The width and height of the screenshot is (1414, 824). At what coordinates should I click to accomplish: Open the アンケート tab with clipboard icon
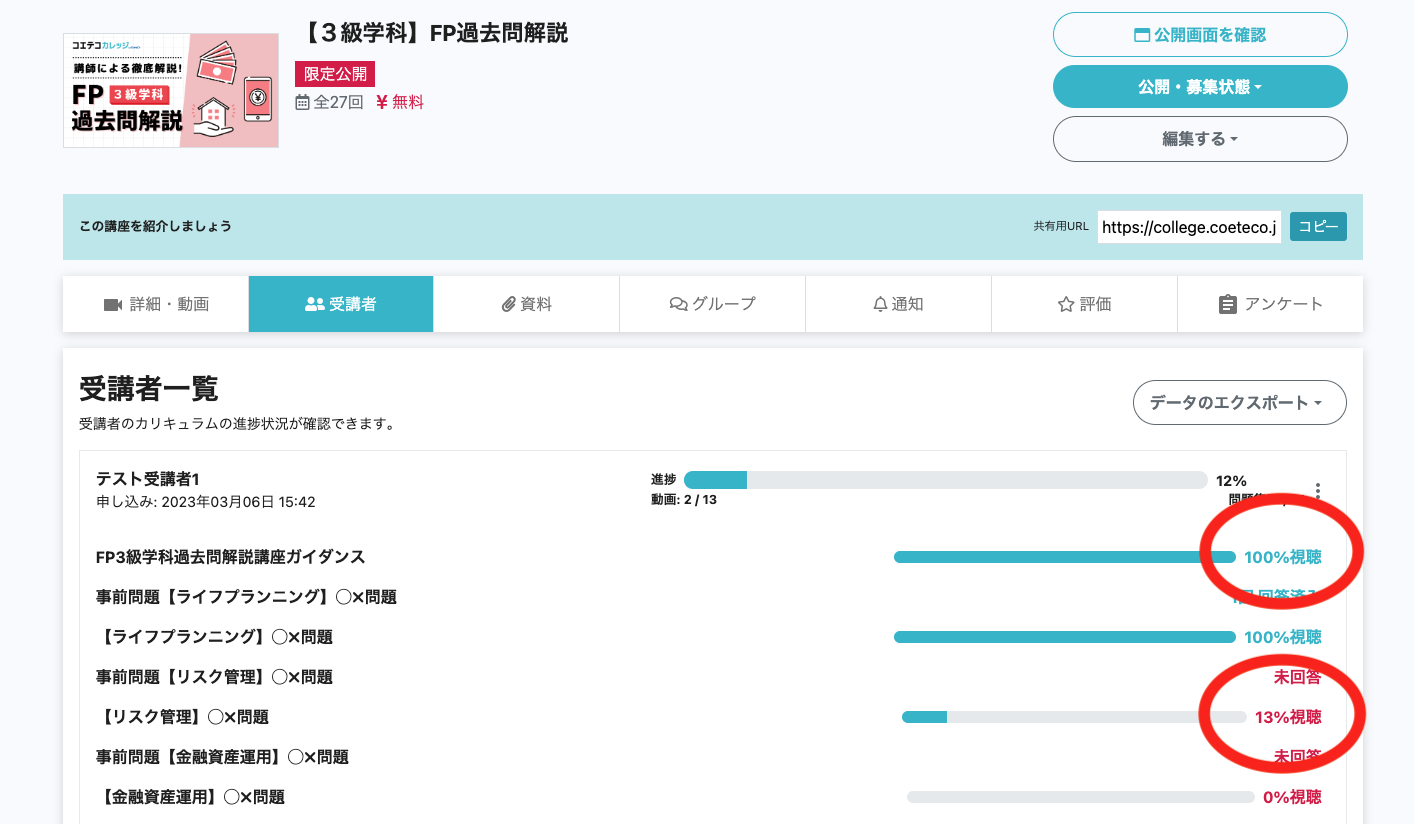click(1270, 304)
